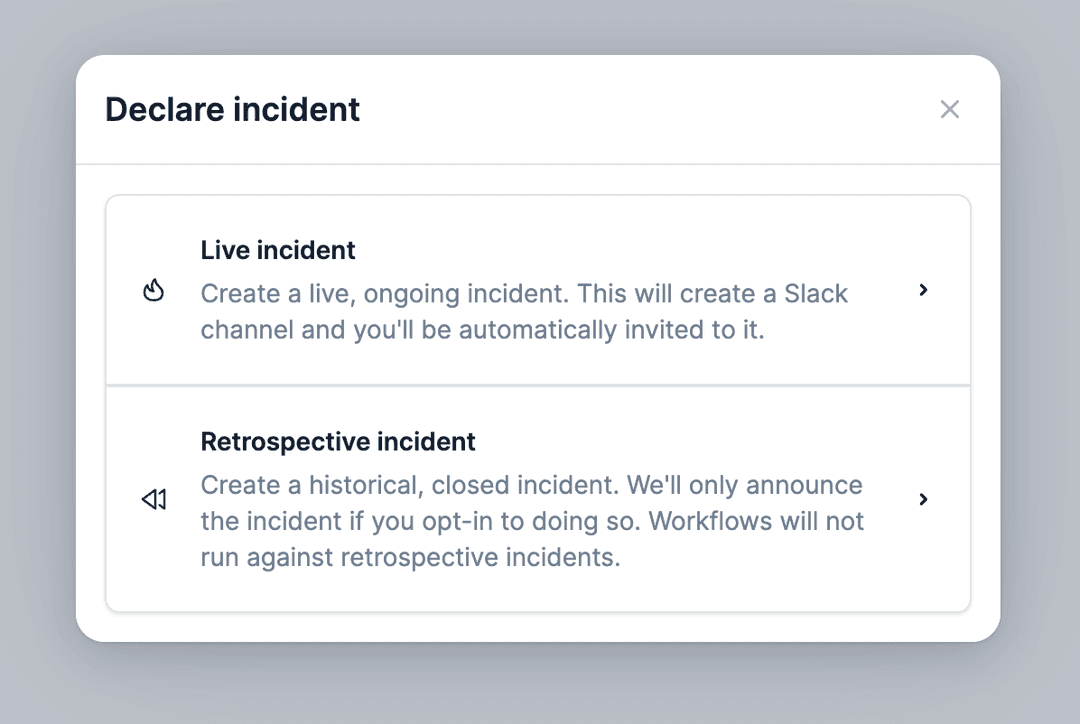
Task: Click the Retrospective incident heading text
Action: tap(338, 441)
